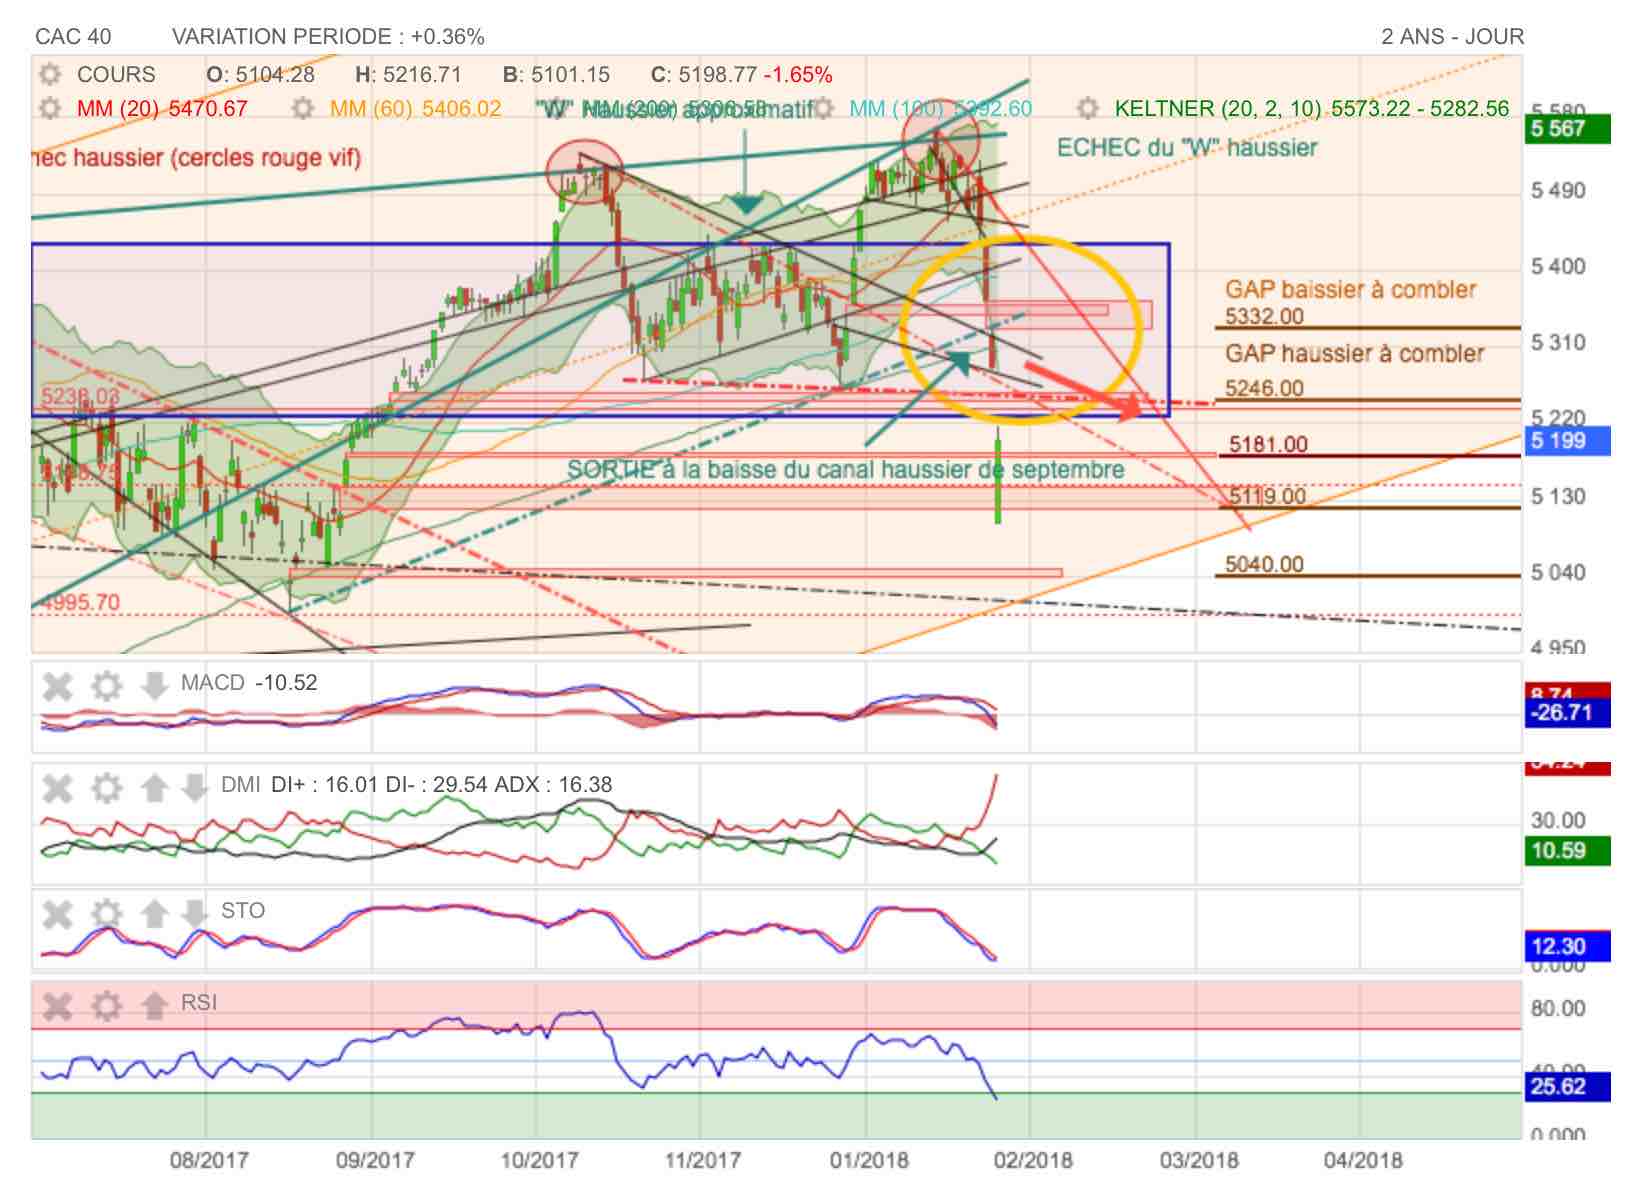The image size is (1632, 1186).
Task: Click the 02/2018 date axis label
Action: point(1033,1161)
